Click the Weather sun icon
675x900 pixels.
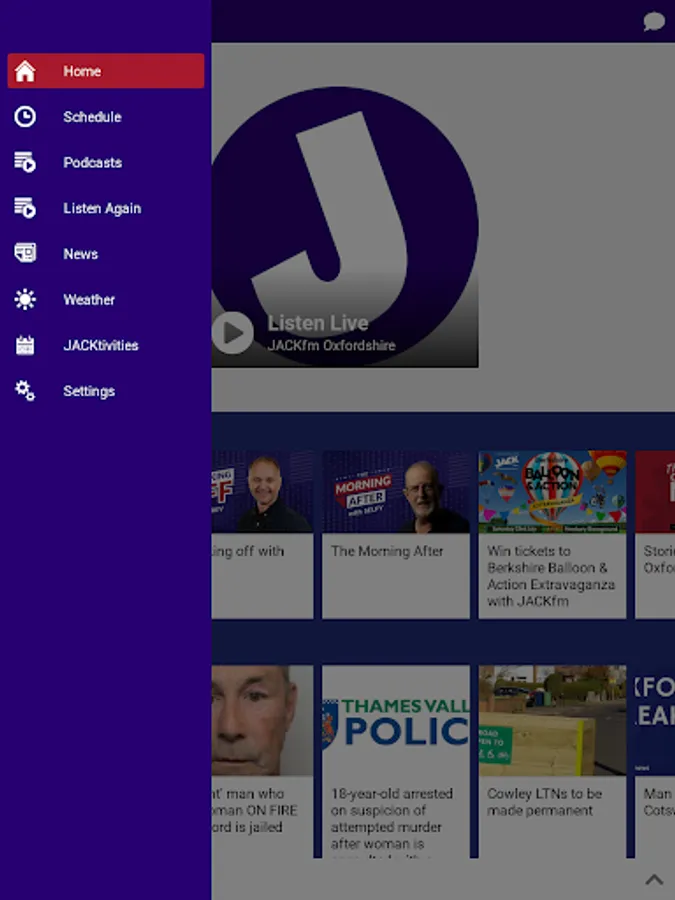[25, 299]
